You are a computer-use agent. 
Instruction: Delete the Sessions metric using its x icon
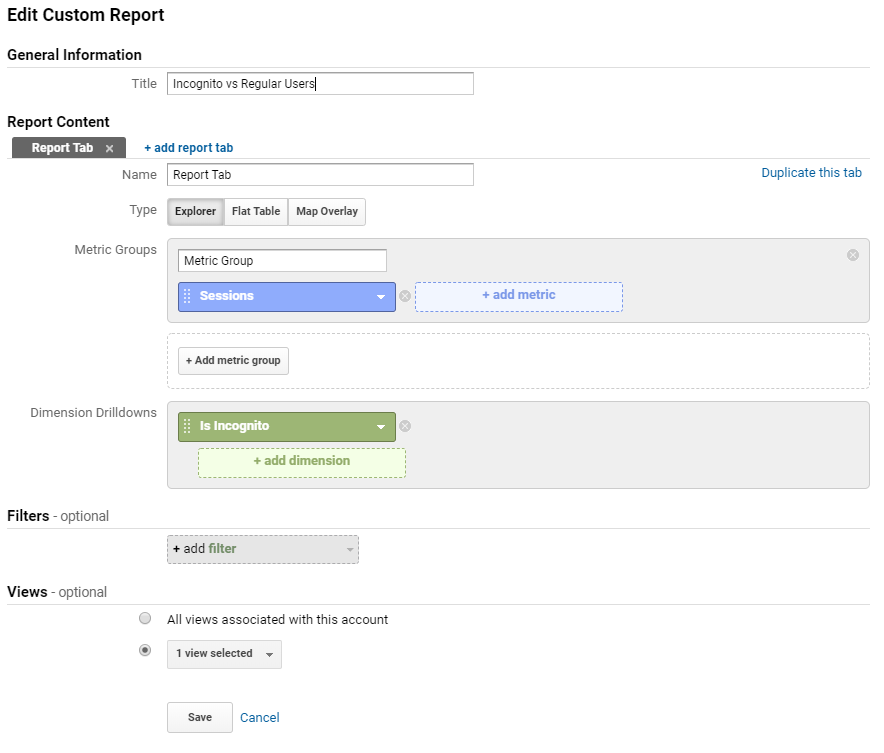[405, 296]
